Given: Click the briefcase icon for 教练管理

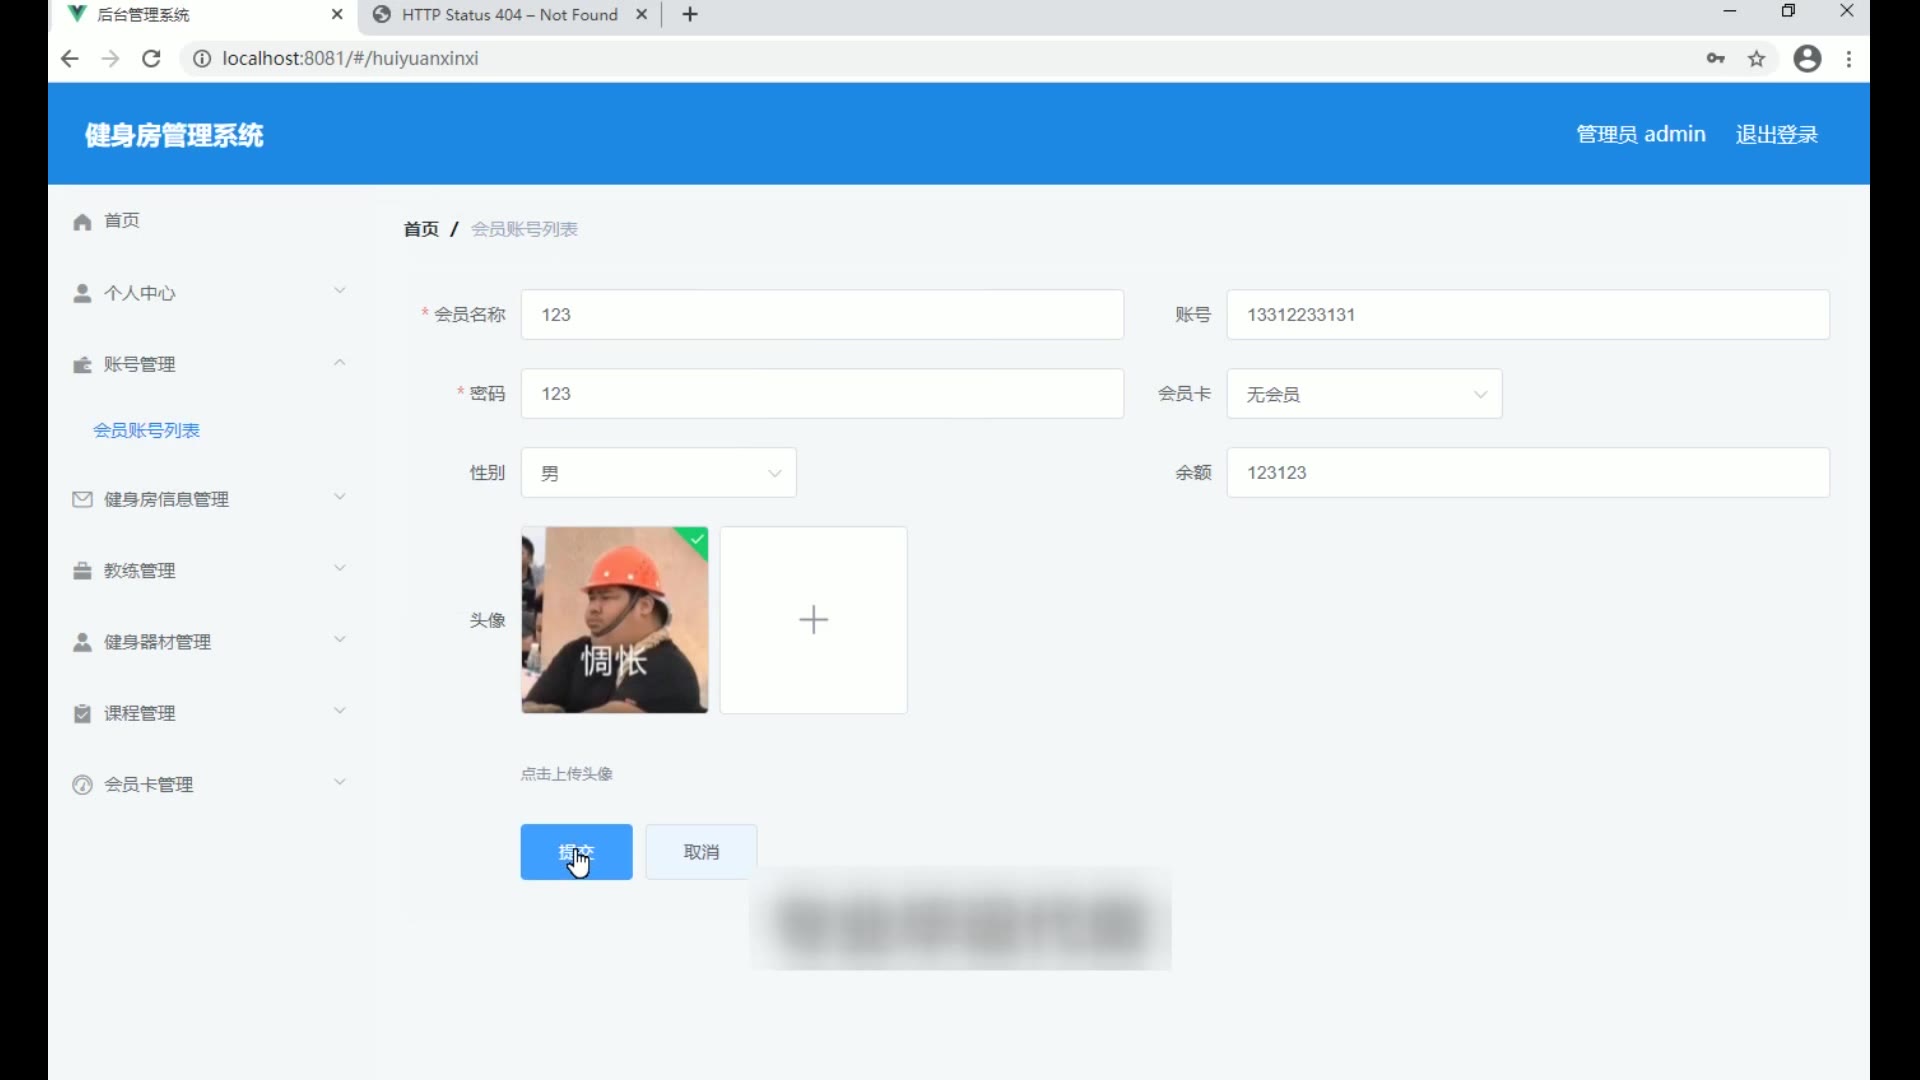Looking at the screenshot, I should (x=82, y=571).
